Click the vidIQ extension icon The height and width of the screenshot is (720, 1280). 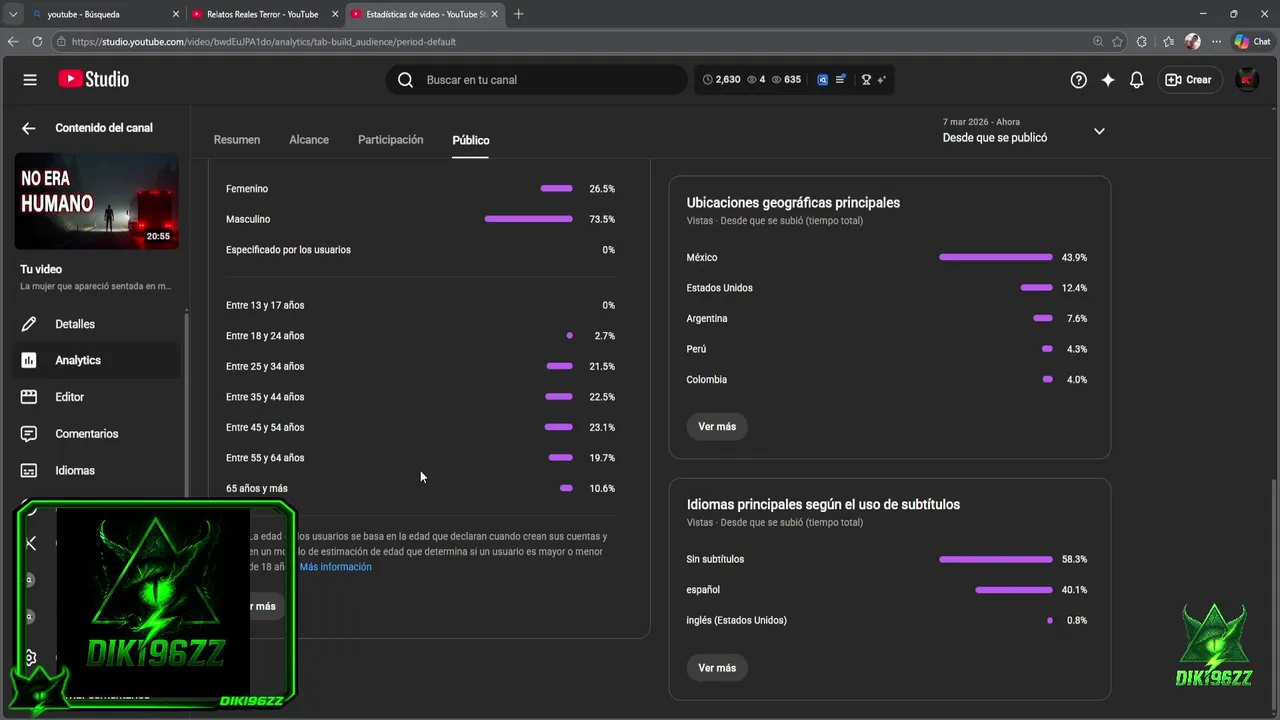click(x=823, y=80)
